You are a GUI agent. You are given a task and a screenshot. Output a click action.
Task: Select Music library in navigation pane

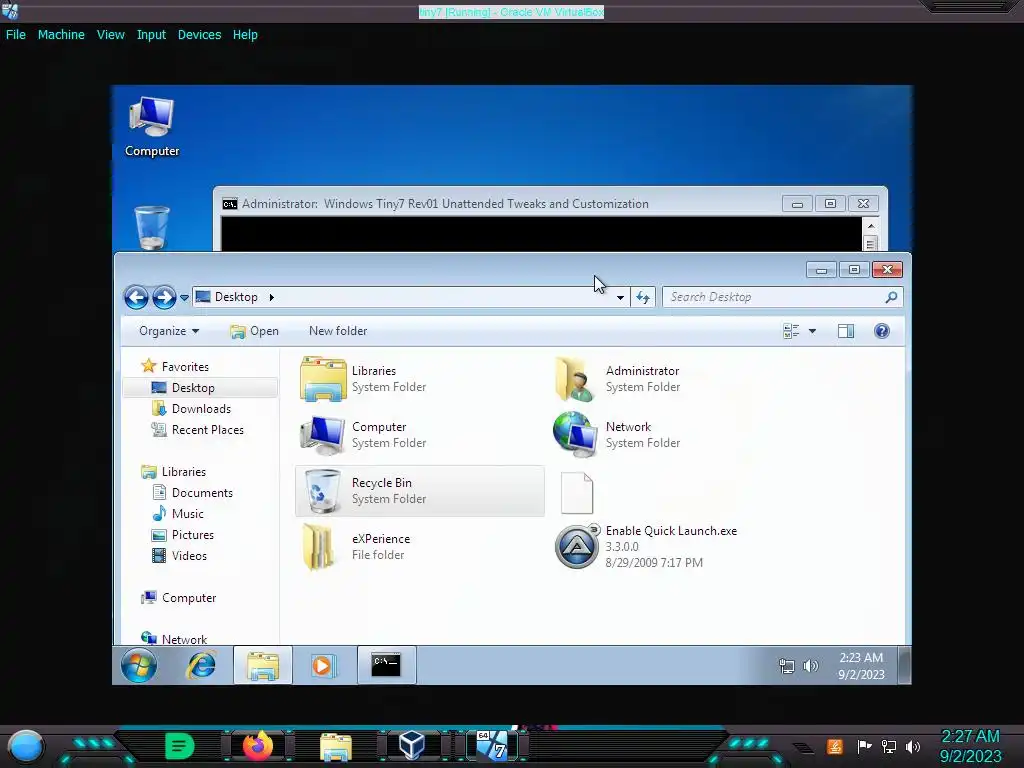[178, 513]
